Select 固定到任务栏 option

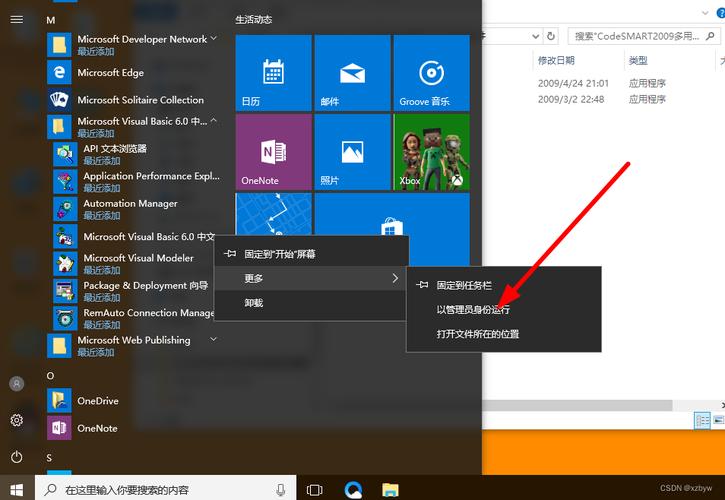coord(504,285)
